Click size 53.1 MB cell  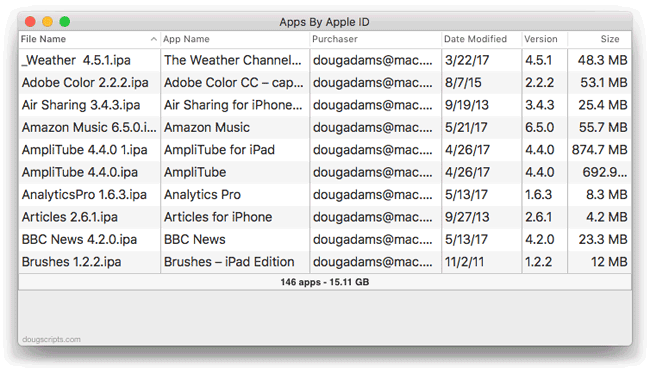point(599,82)
